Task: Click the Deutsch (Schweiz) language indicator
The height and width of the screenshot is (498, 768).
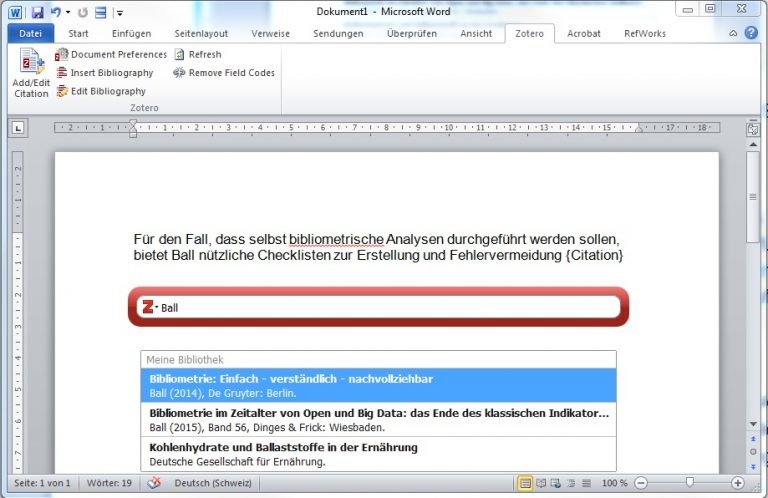Action: coord(213,483)
